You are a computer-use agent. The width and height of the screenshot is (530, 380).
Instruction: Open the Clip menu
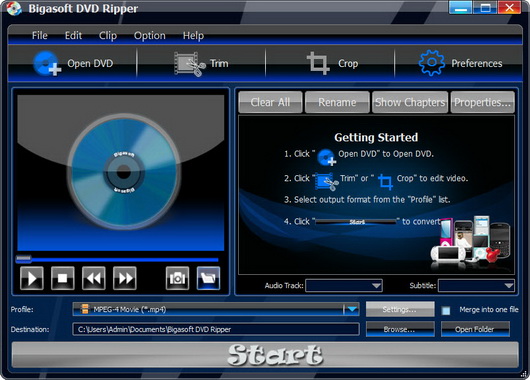(x=108, y=35)
